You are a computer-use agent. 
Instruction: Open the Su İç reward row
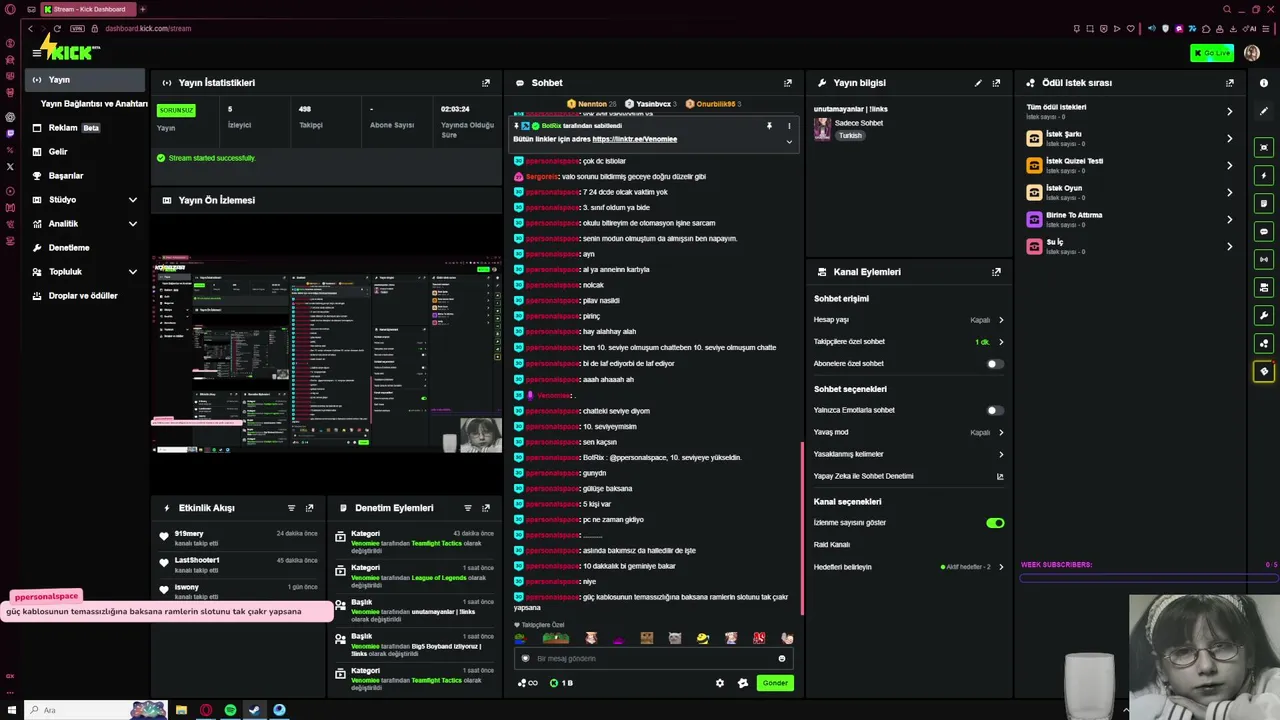[x=1132, y=246]
